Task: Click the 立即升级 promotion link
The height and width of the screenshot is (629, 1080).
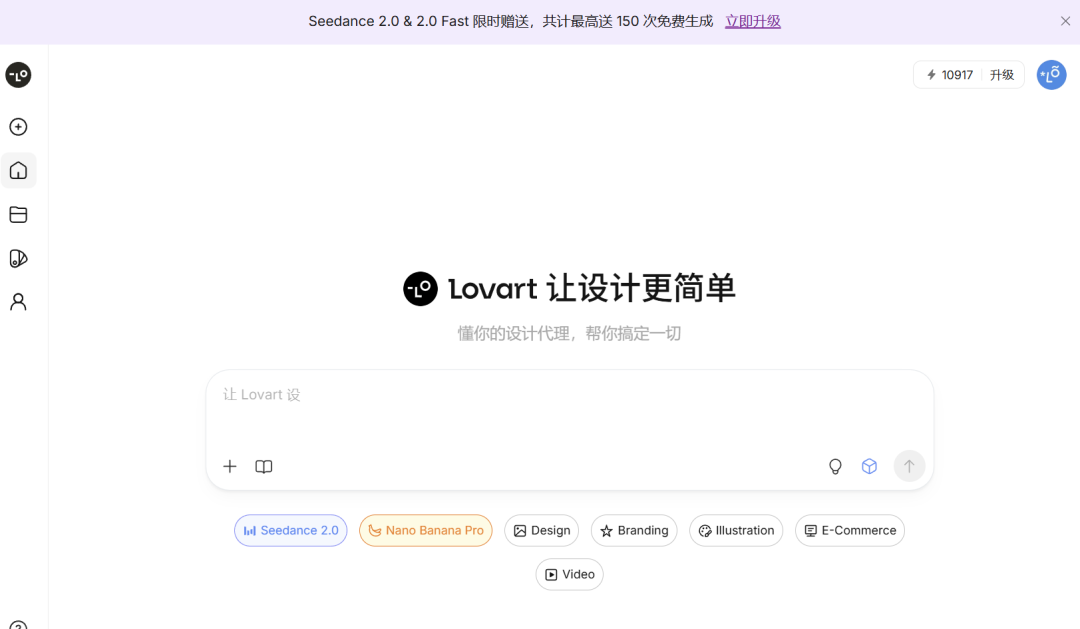Action: [x=752, y=20]
